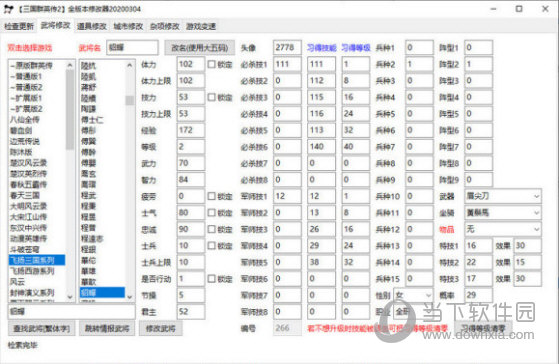Switch to the 检查更新 tab
Screen dimensions: 559x364
click(19, 26)
